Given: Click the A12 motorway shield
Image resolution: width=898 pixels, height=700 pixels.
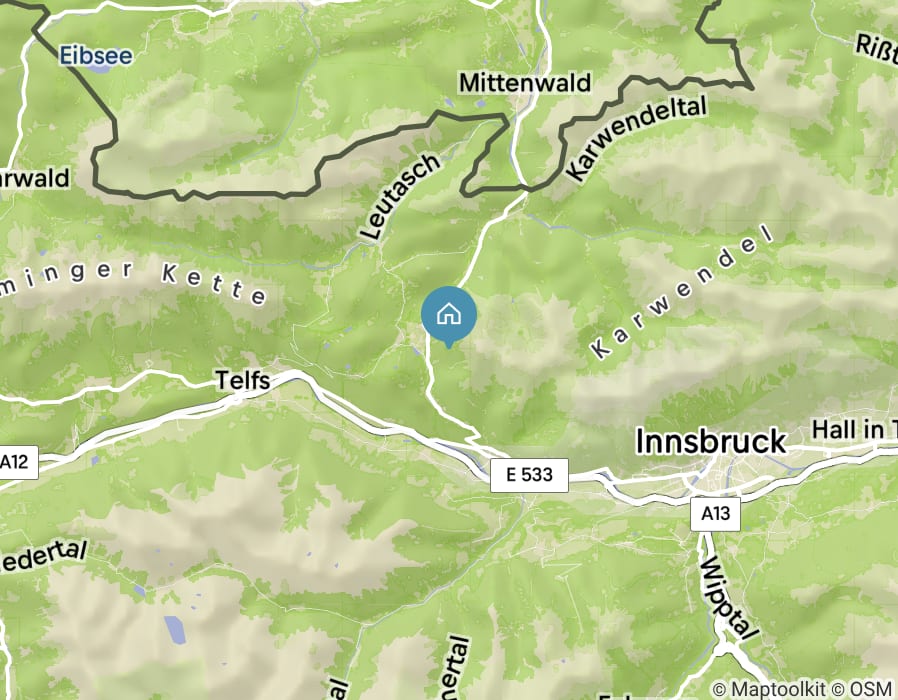Looking at the screenshot, I should pos(15,462).
